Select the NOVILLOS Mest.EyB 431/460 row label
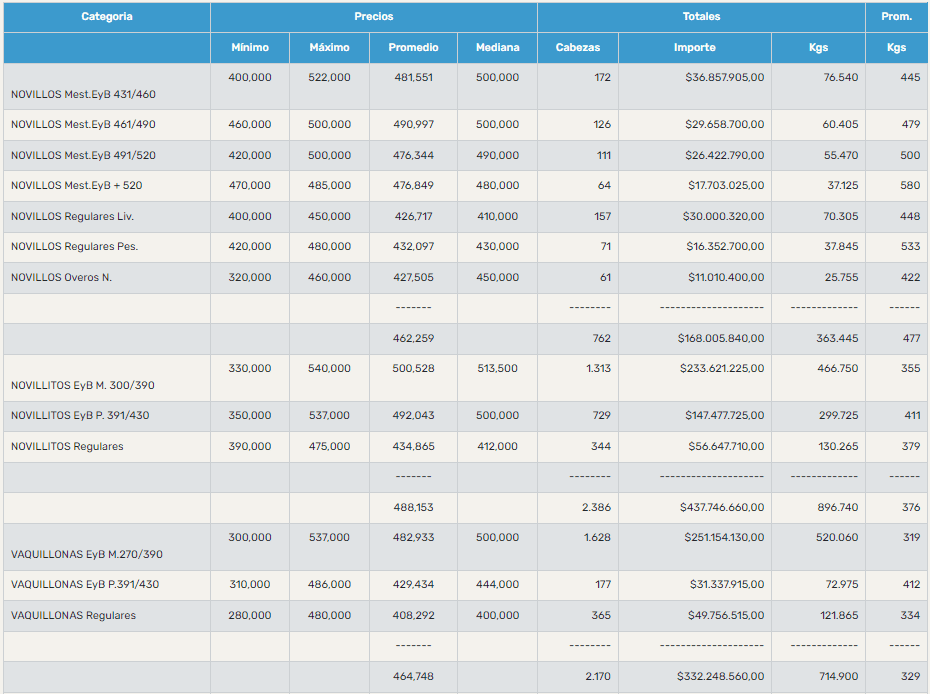930x694 pixels. tap(83, 95)
